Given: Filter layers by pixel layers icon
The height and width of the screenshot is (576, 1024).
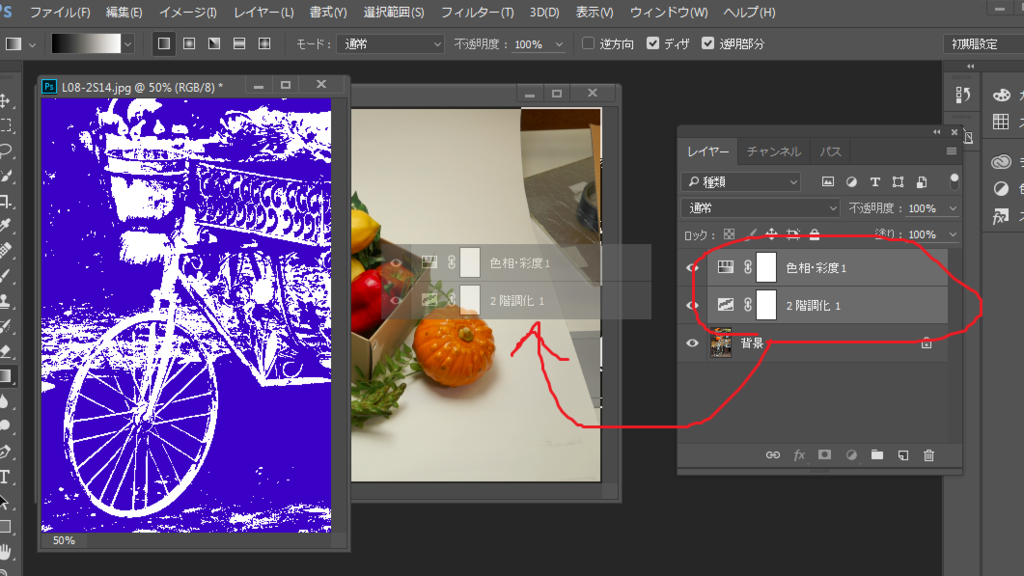Looking at the screenshot, I should tap(827, 182).
